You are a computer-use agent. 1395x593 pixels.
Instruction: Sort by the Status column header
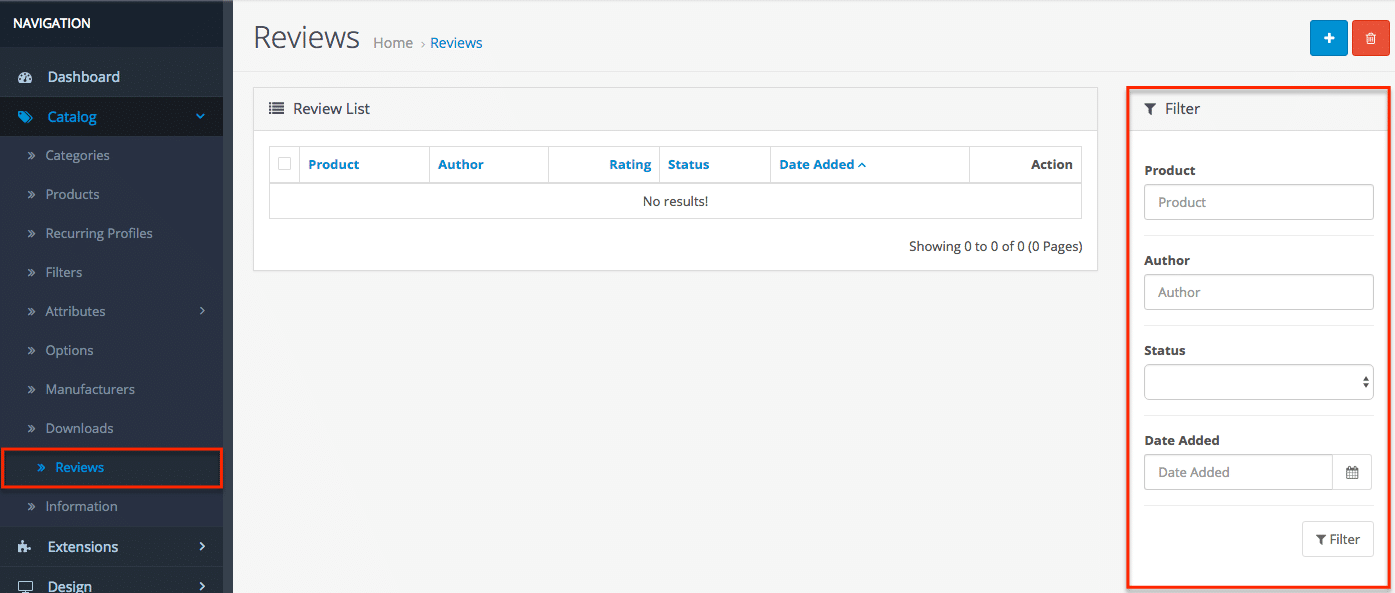(x=688, y=164)
